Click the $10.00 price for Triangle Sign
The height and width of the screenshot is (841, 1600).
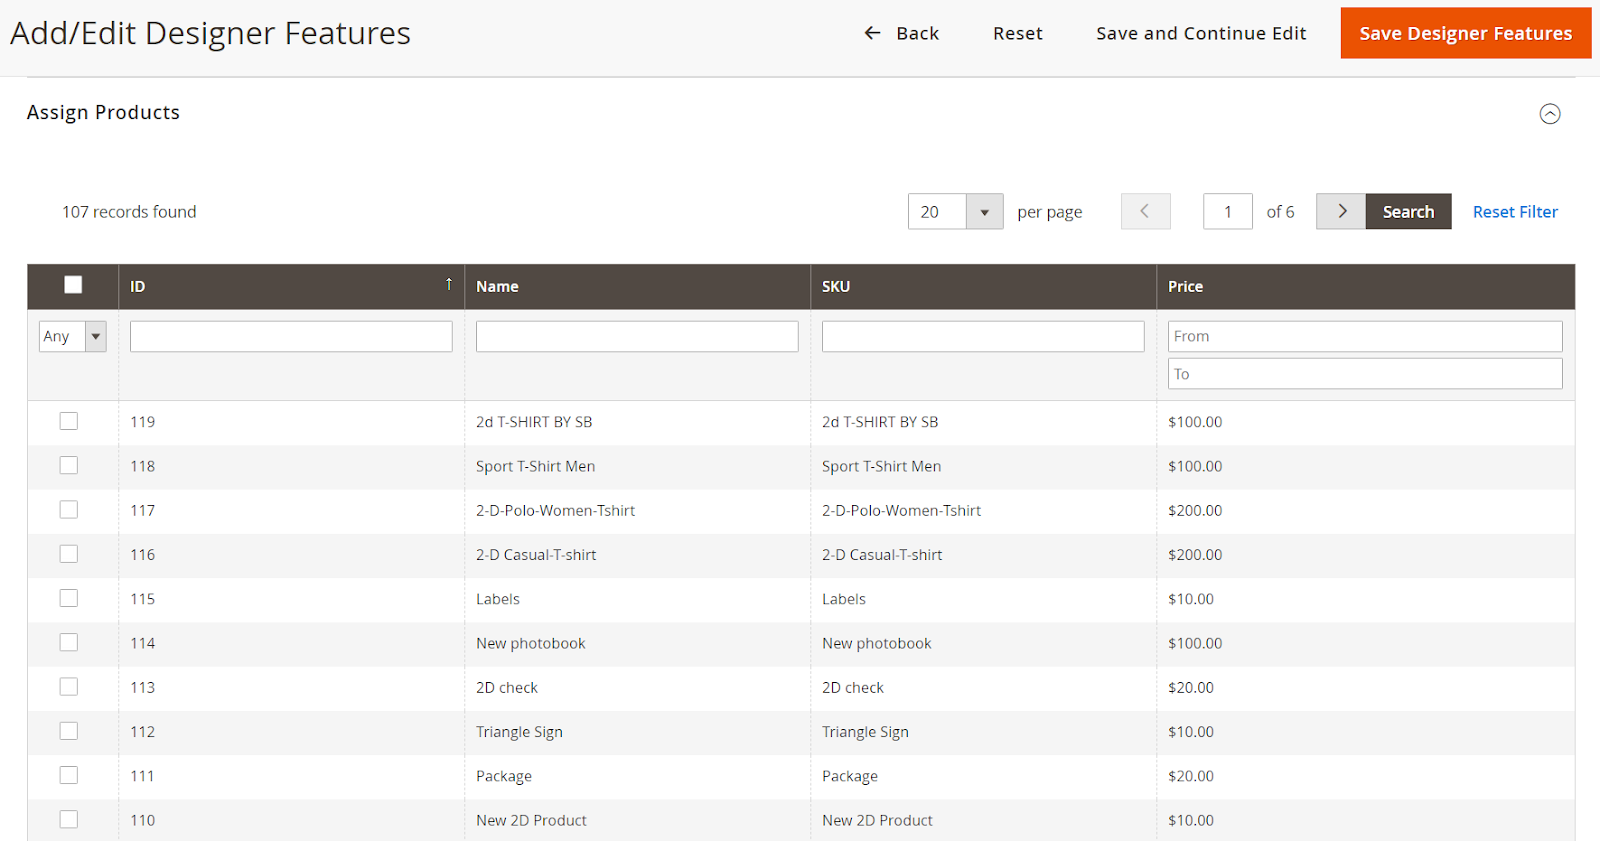(x=1191, y=732)
